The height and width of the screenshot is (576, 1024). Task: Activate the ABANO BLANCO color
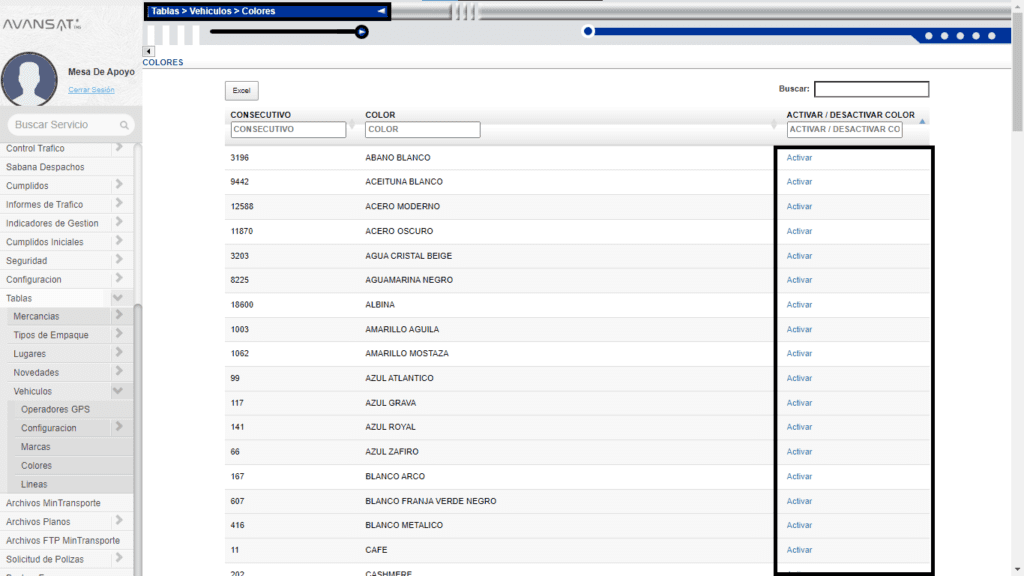799,158
